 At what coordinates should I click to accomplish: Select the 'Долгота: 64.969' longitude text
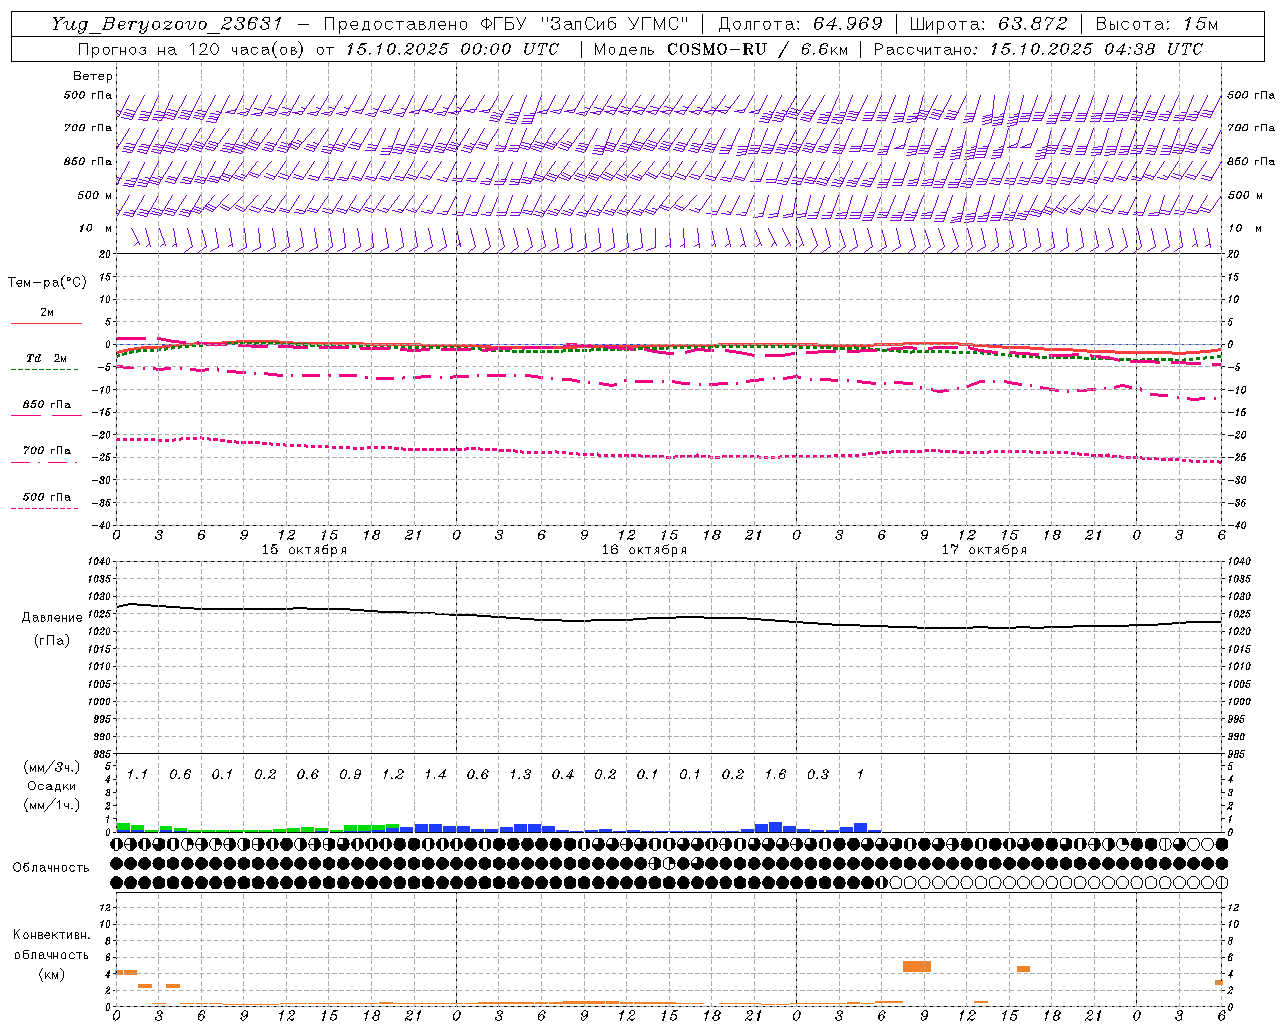point(800,24)
